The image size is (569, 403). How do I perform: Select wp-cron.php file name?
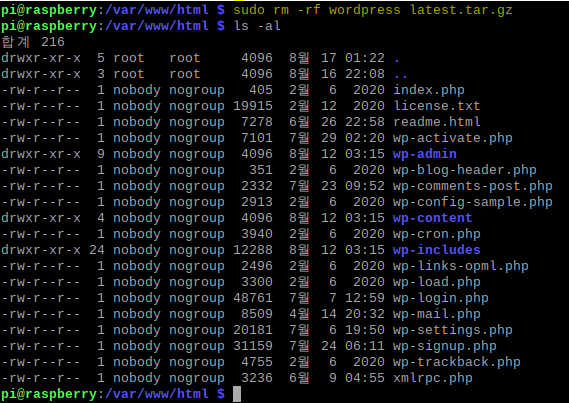pyautogui.click(x=437, y=234)
